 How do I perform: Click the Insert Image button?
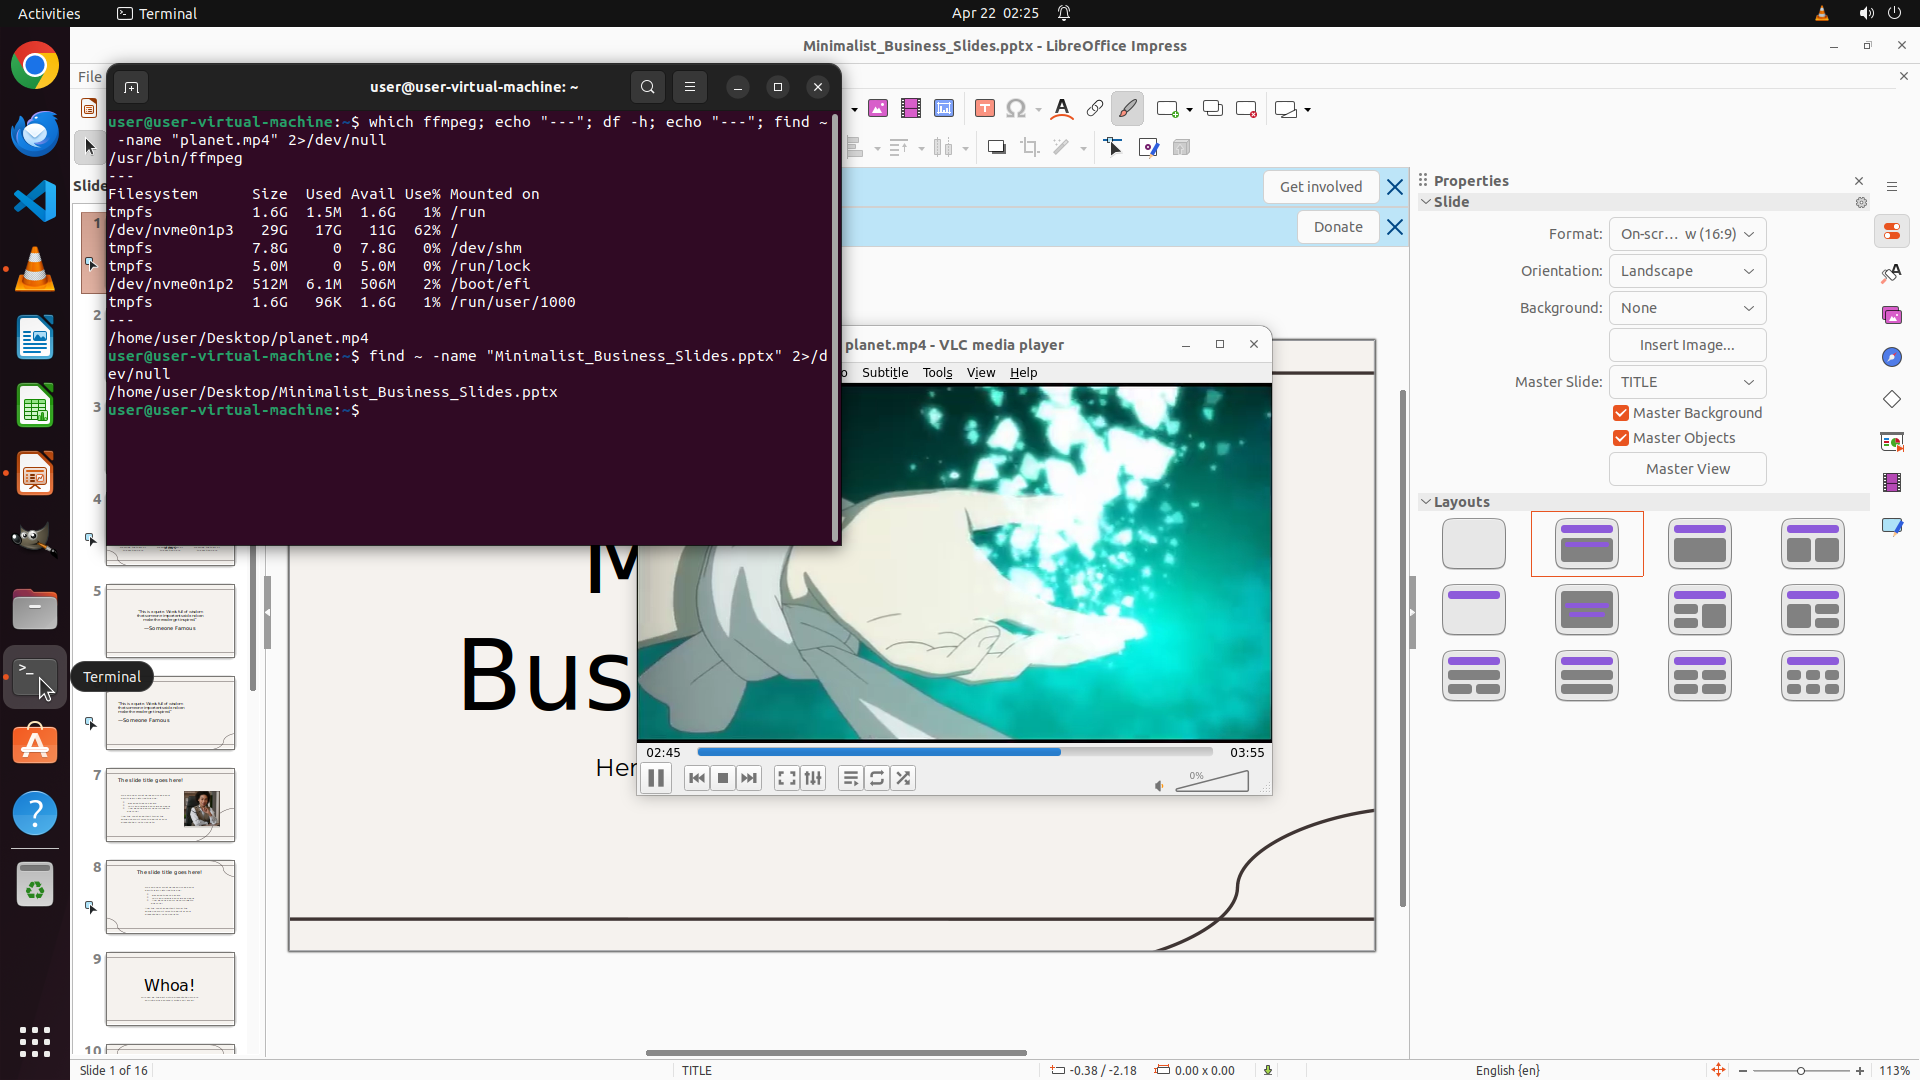1687,345
